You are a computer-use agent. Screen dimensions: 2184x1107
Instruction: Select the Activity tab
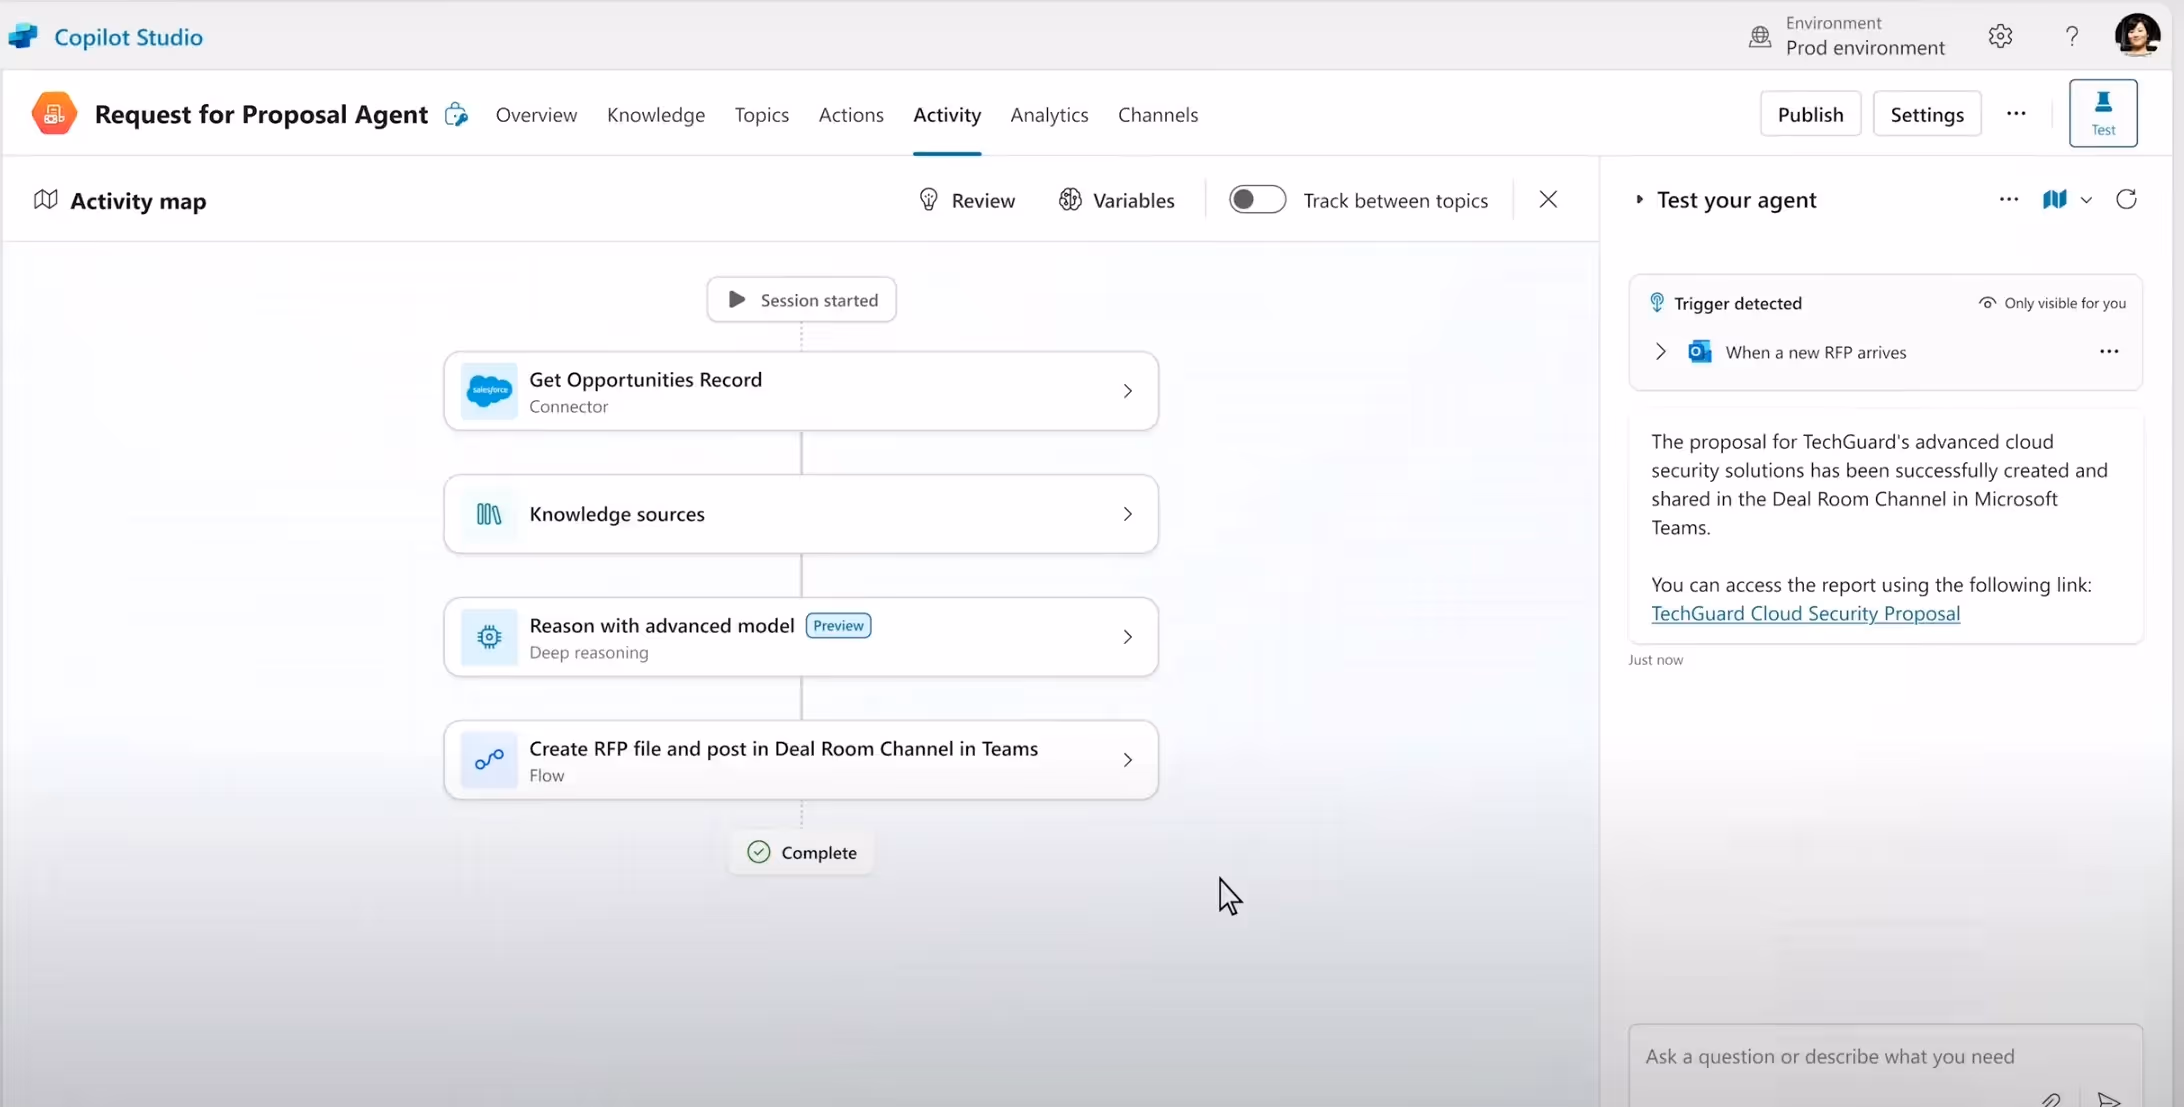[x=947, y=114]
